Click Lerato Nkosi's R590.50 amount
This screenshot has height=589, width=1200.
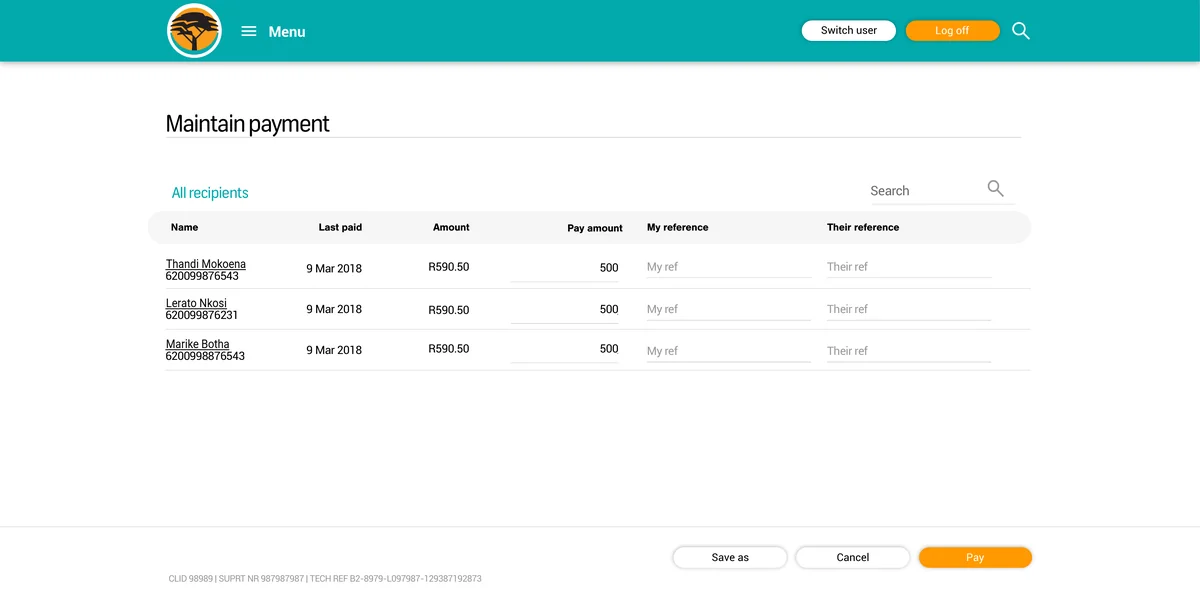[x=449, y=310]
